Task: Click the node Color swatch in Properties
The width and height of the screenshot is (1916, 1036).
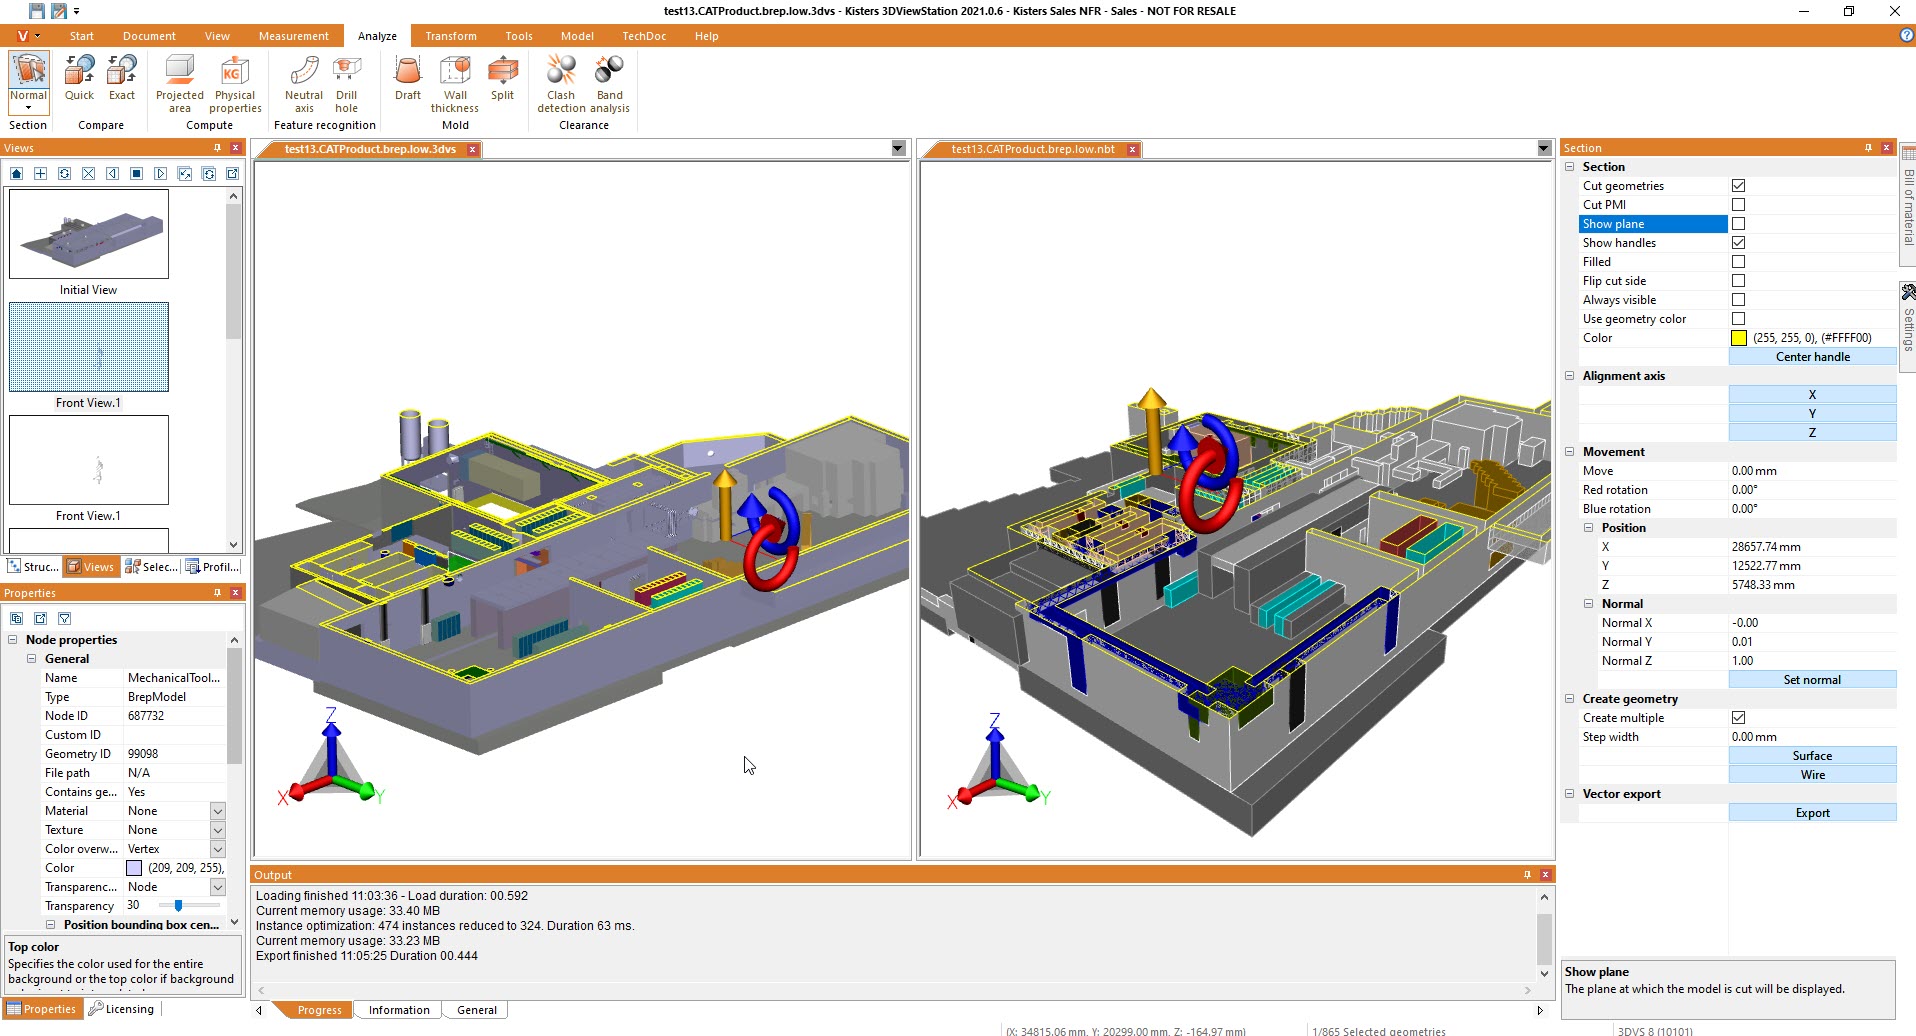Action: click(x=134, y=868)
